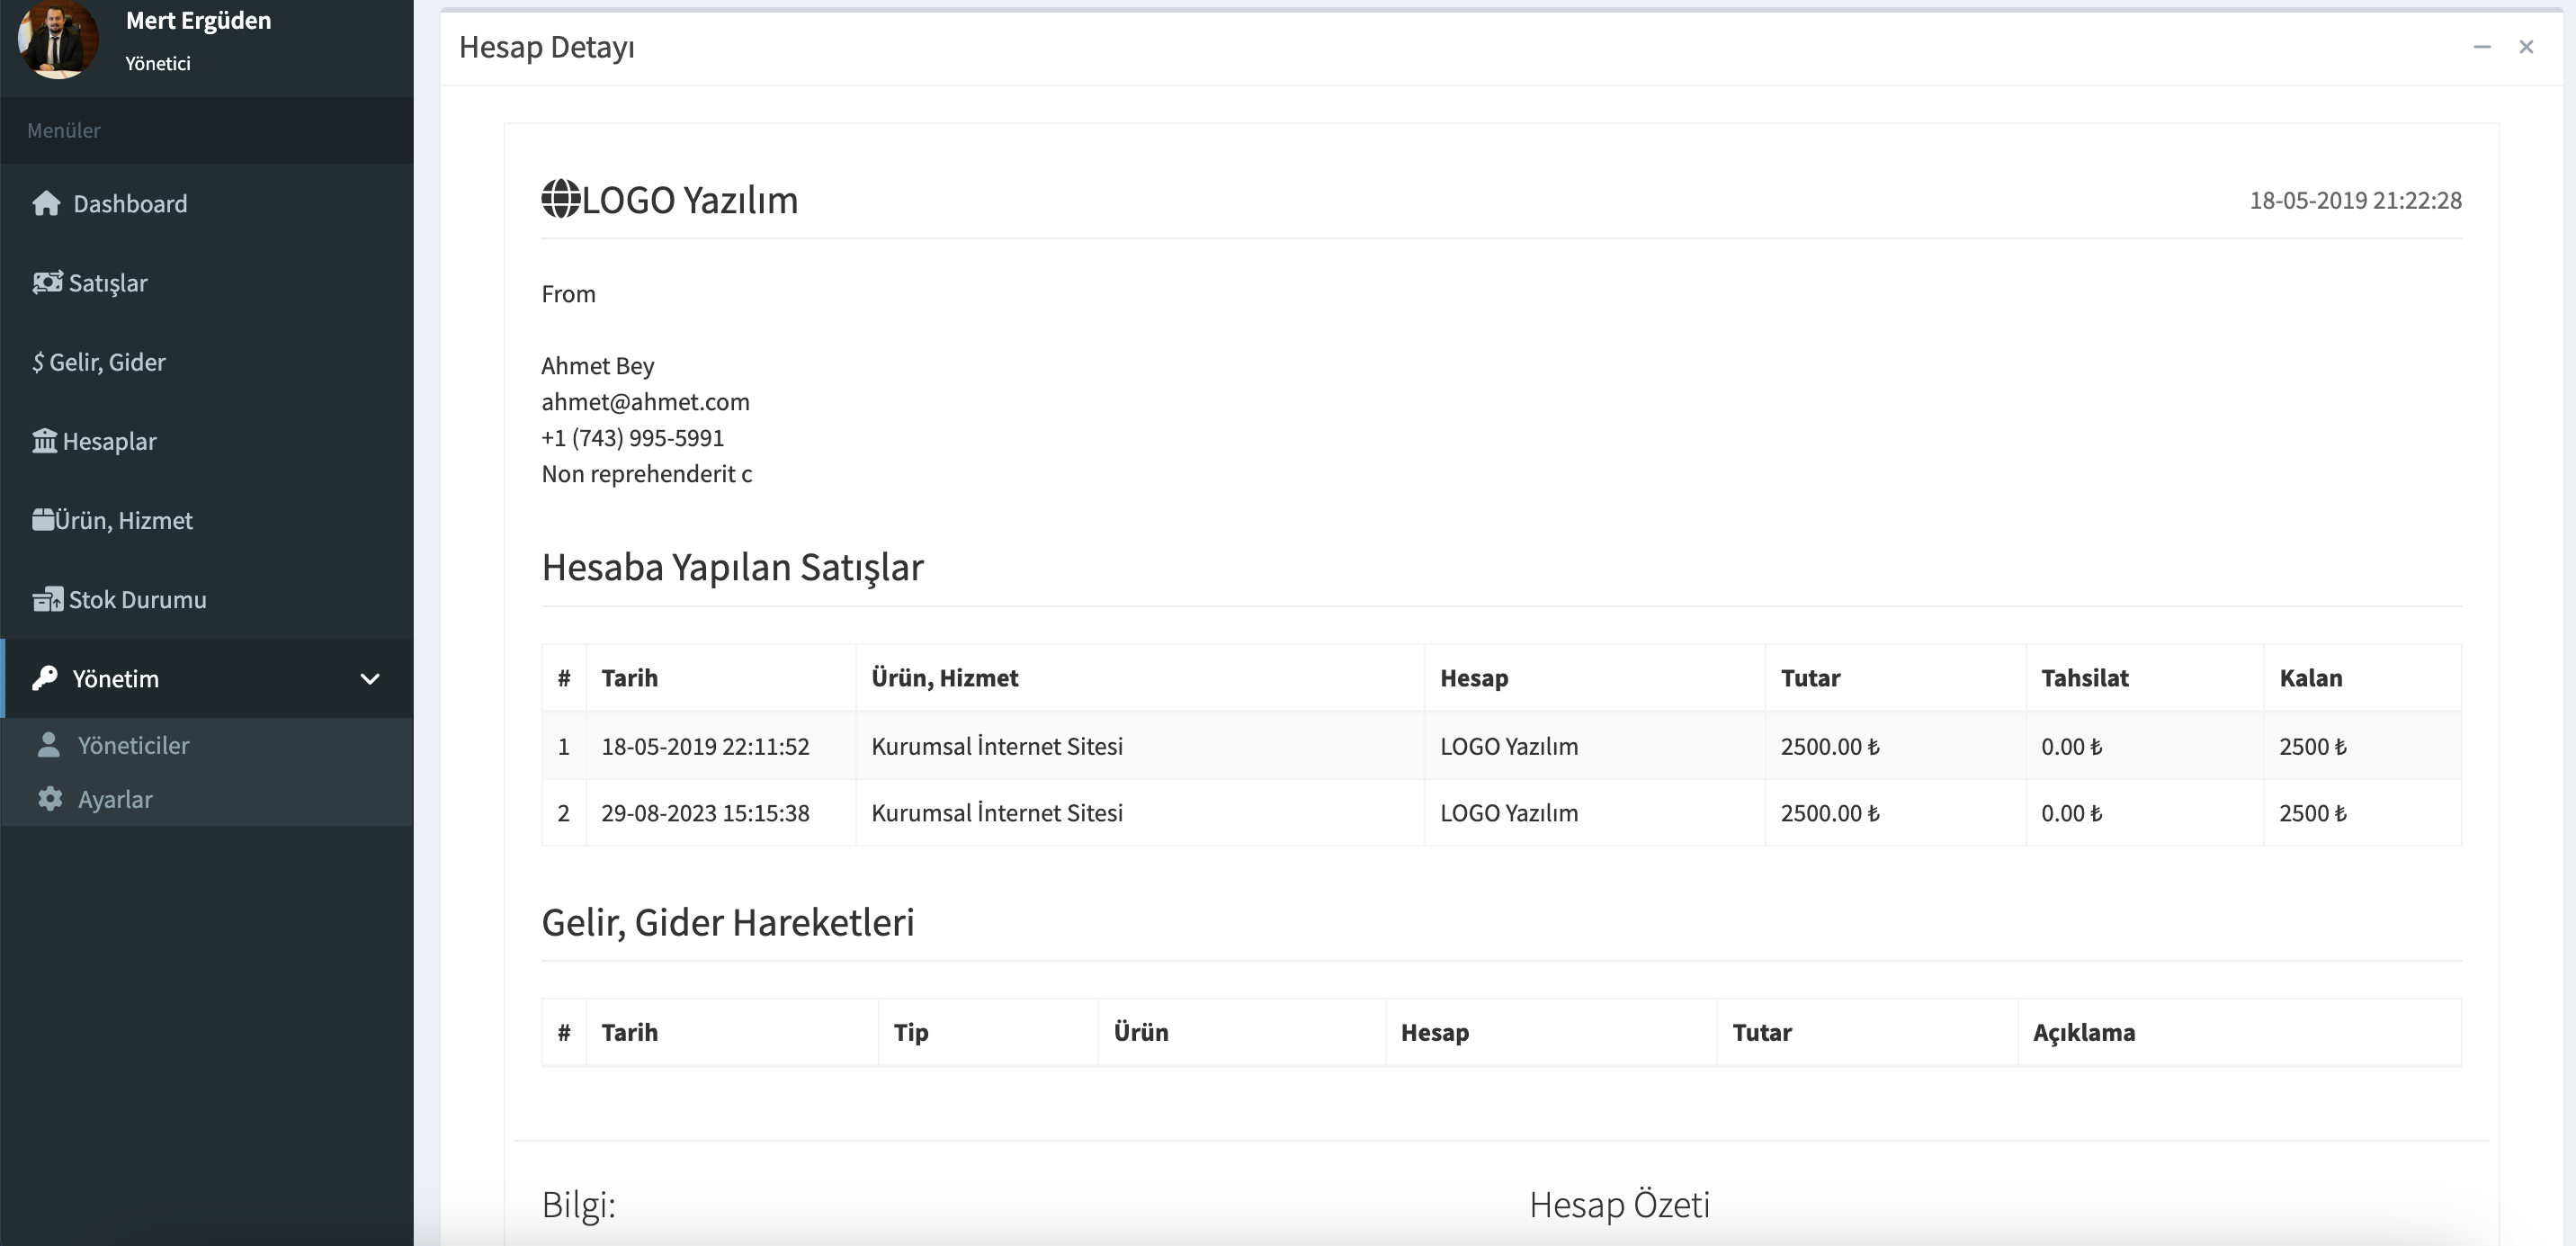The image size is (2576, 1246).
Task: Open the Satışlar menu item
Action: pos(107,282)
